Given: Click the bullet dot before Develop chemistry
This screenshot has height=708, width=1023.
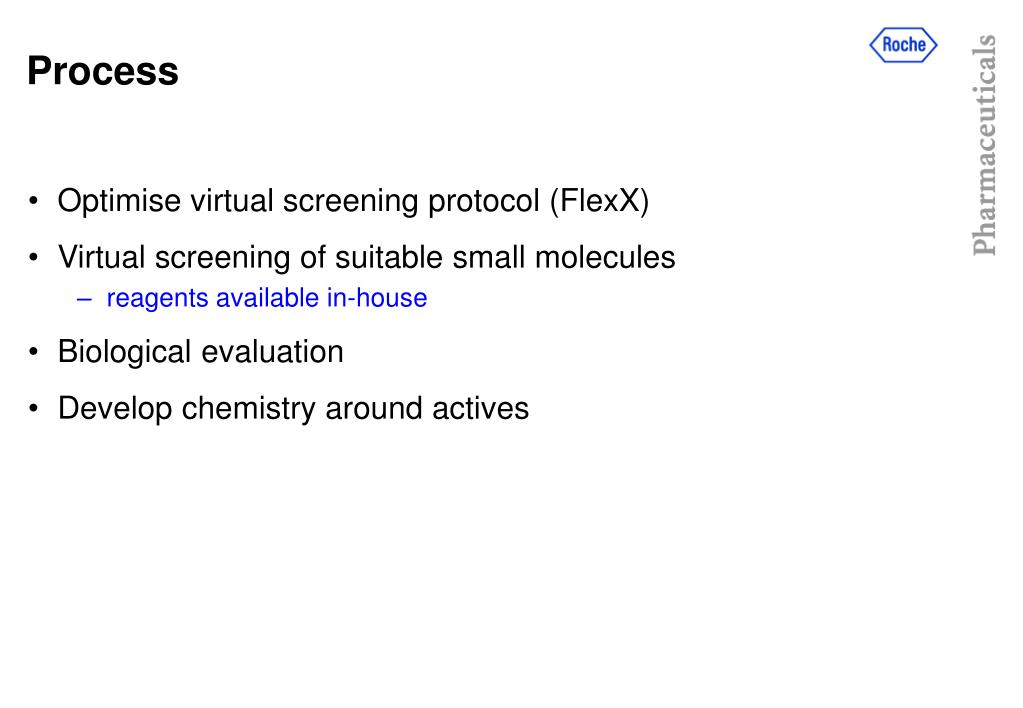Looking at the screenshot, I should point(33,408).
